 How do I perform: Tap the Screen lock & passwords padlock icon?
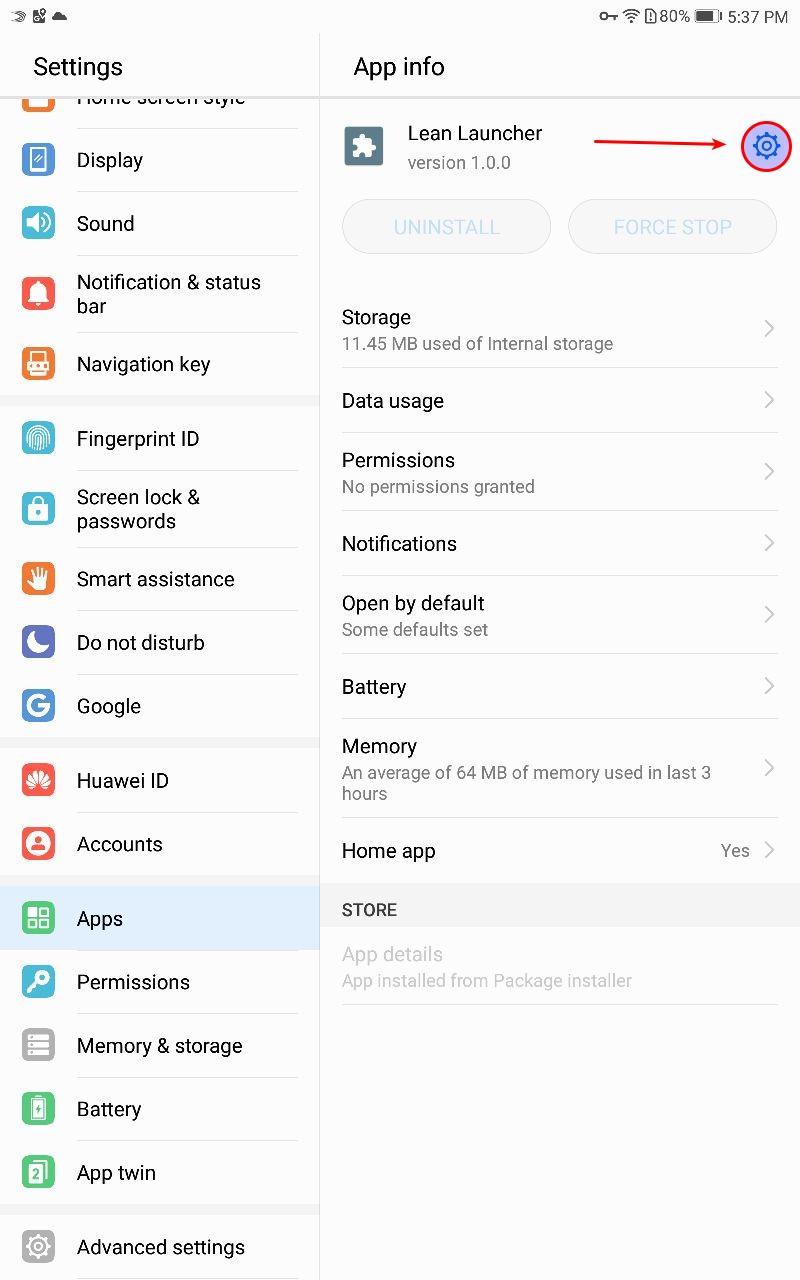[x=38, y=509]
